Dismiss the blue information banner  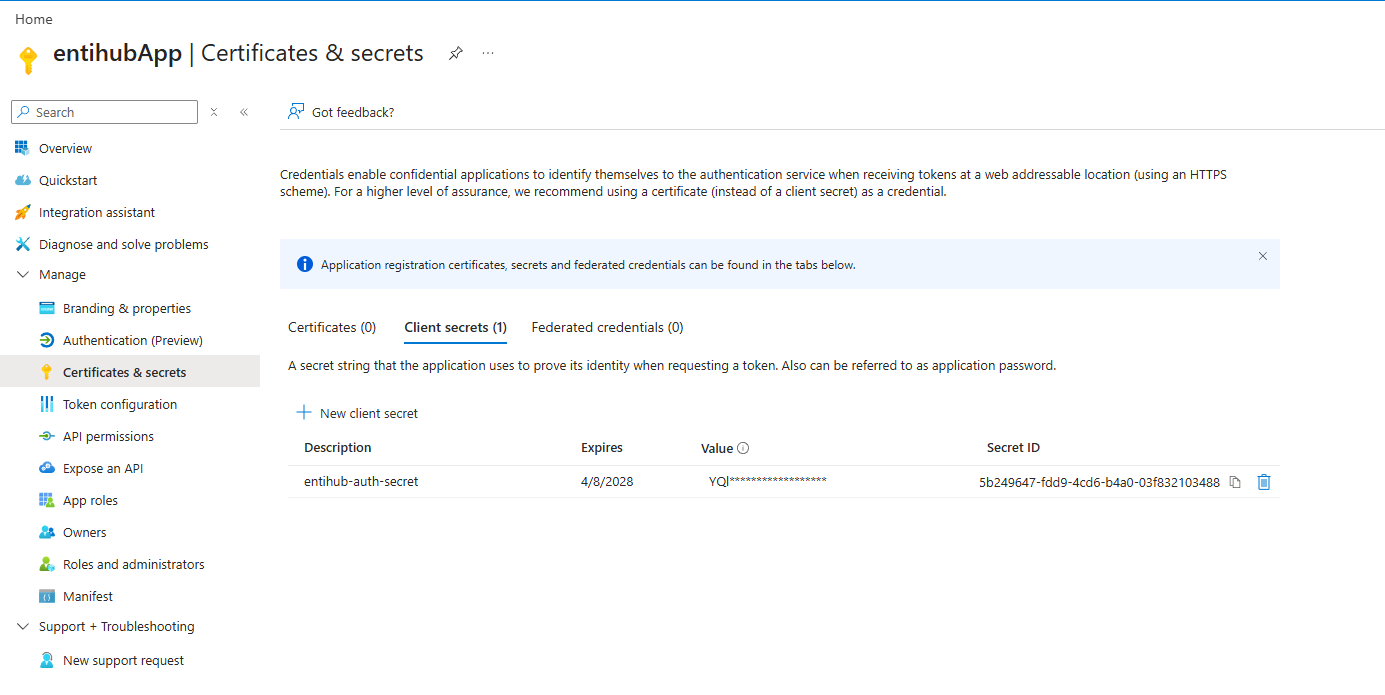tap(1262, 256)
